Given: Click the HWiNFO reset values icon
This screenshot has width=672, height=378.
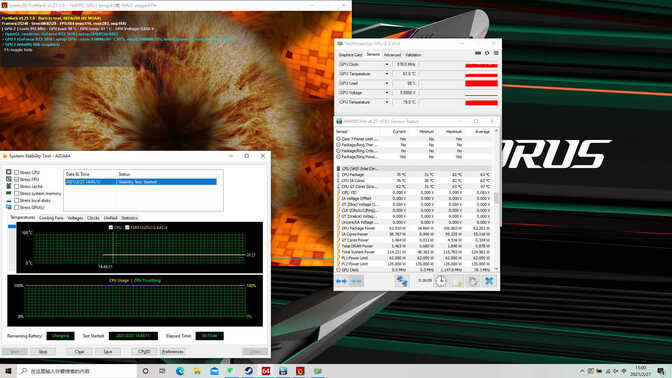Looking at the screenshot, I should coord(473,281).
